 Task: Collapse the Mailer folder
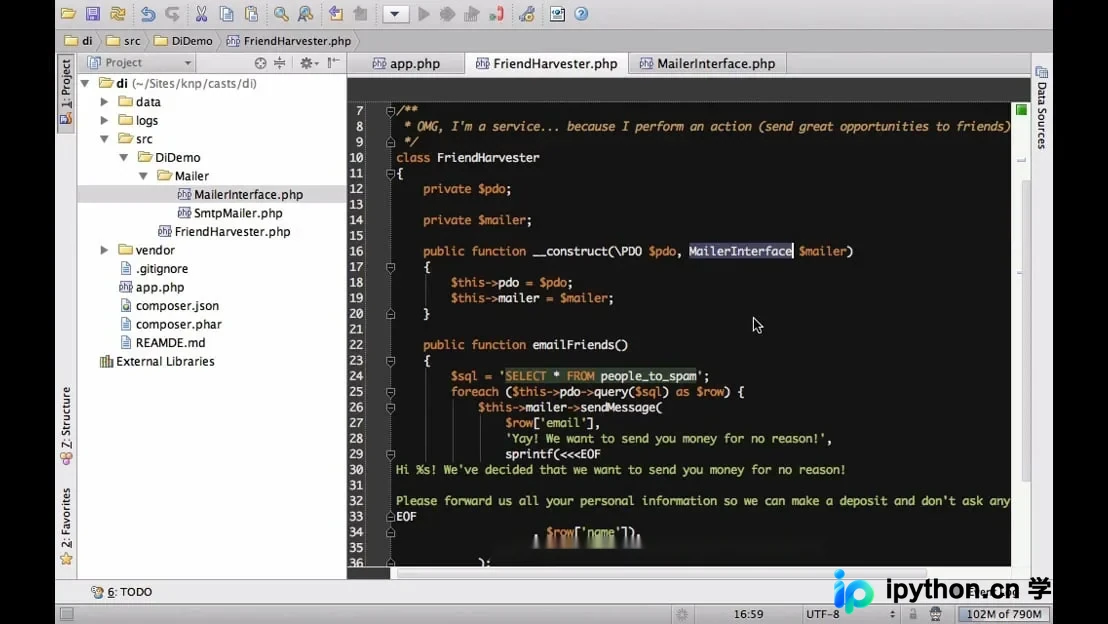click(143, 176)
